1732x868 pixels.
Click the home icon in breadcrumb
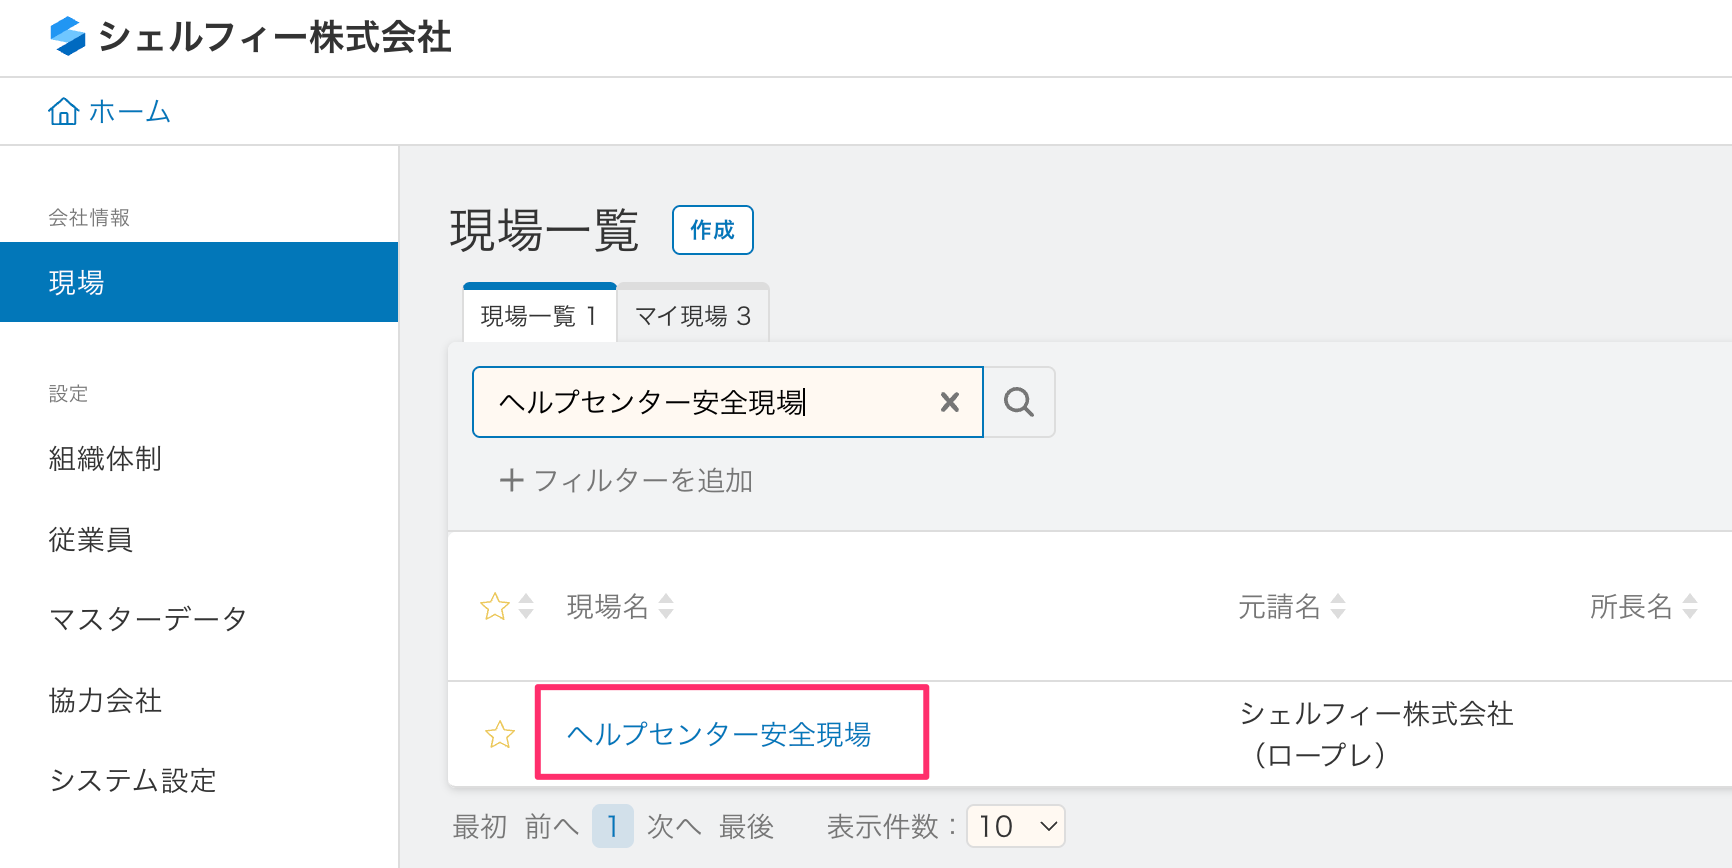click(64, 111)
